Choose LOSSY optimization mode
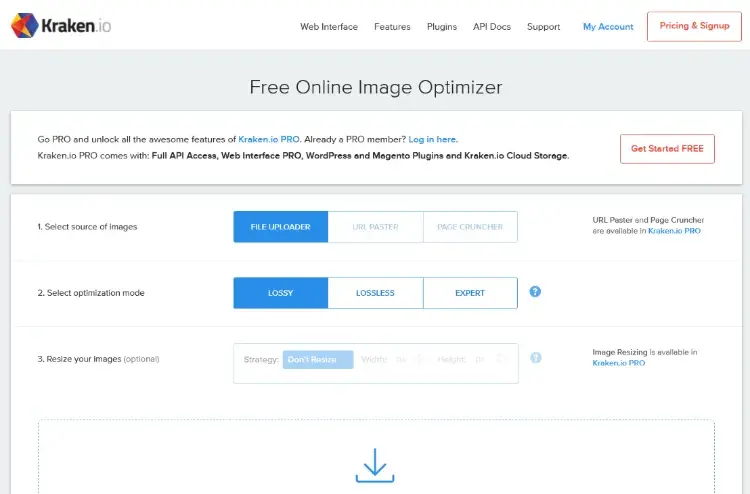Viewport: 750px width, 494px height. point(281,293)
